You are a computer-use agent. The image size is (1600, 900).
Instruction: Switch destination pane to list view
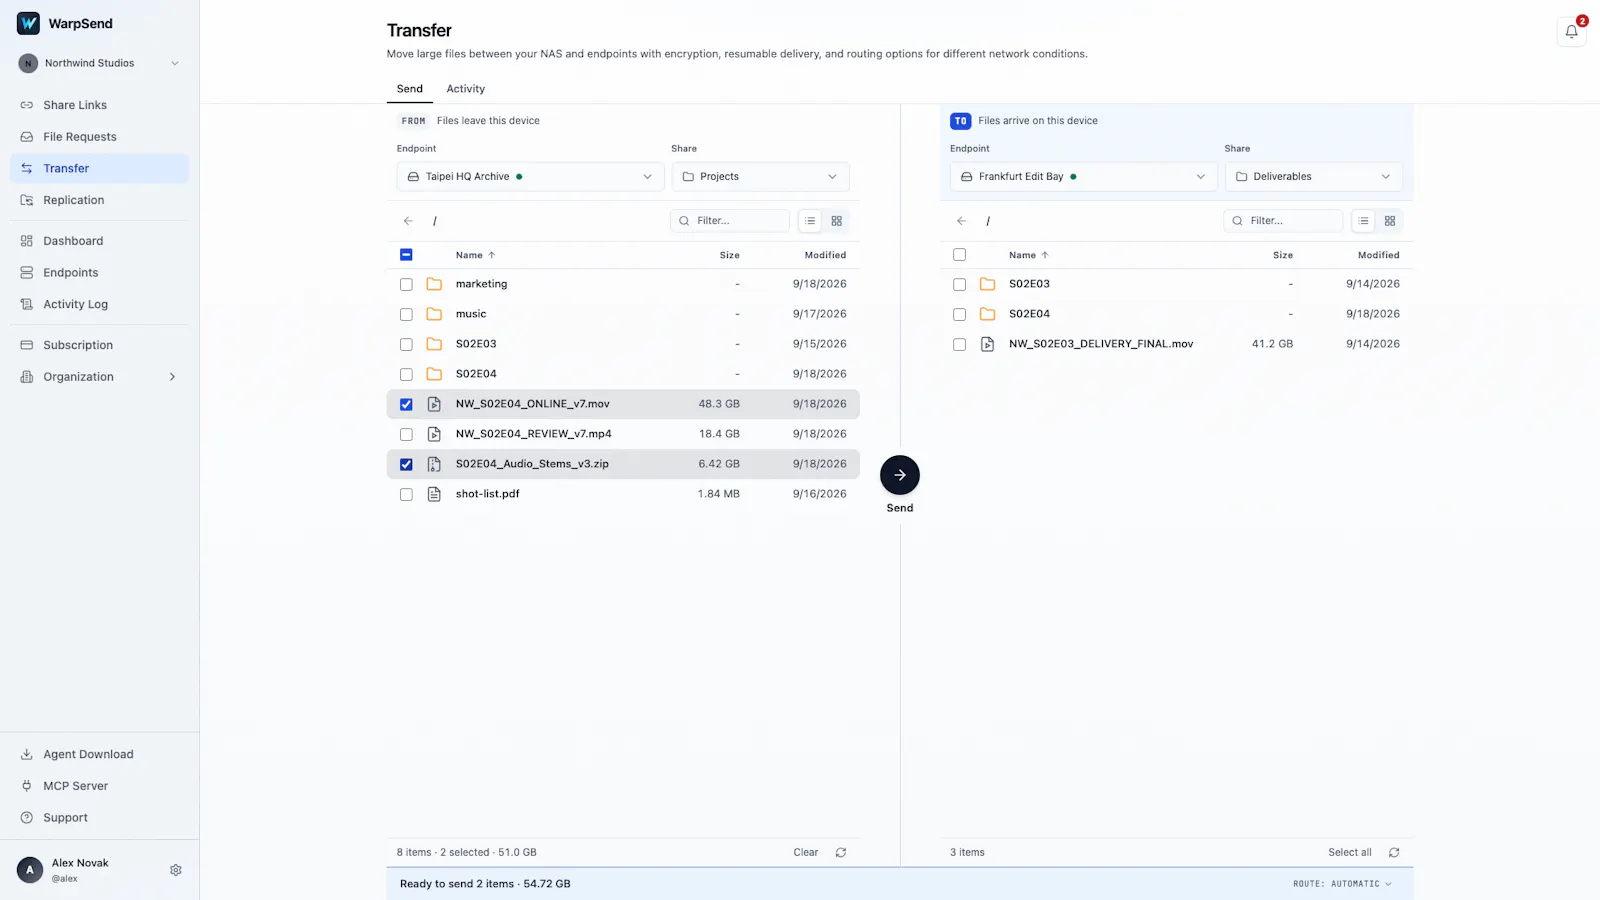point(1363,221)
